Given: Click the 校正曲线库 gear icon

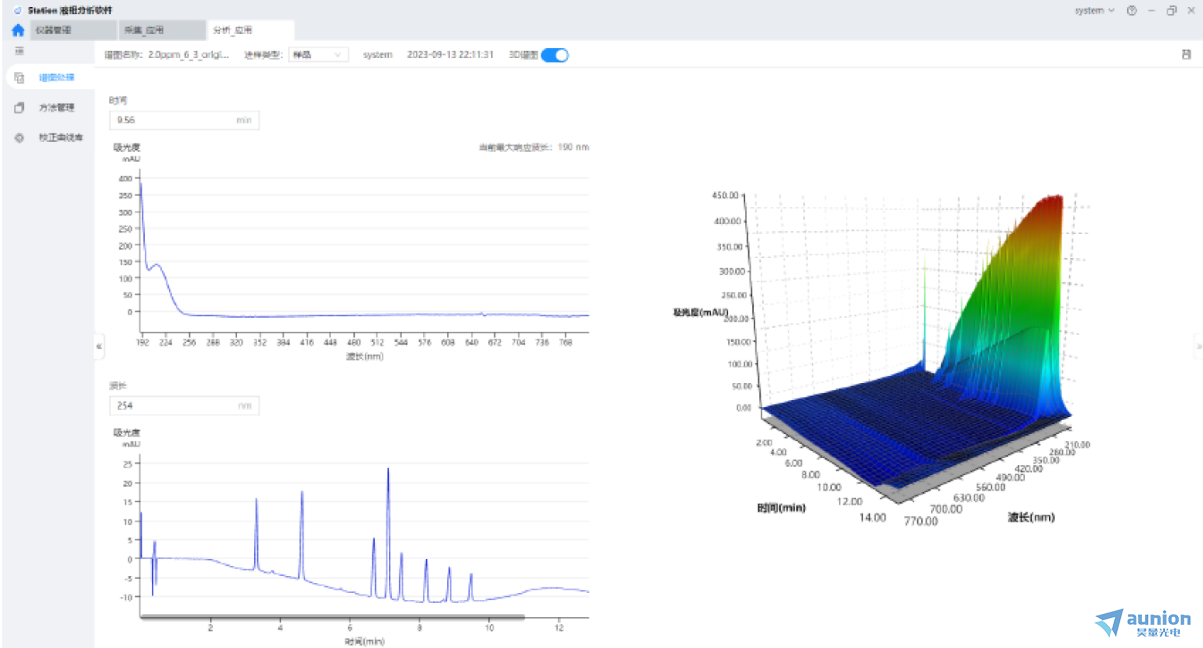Looking at the screenshot, I should click(x=19, y=138).
